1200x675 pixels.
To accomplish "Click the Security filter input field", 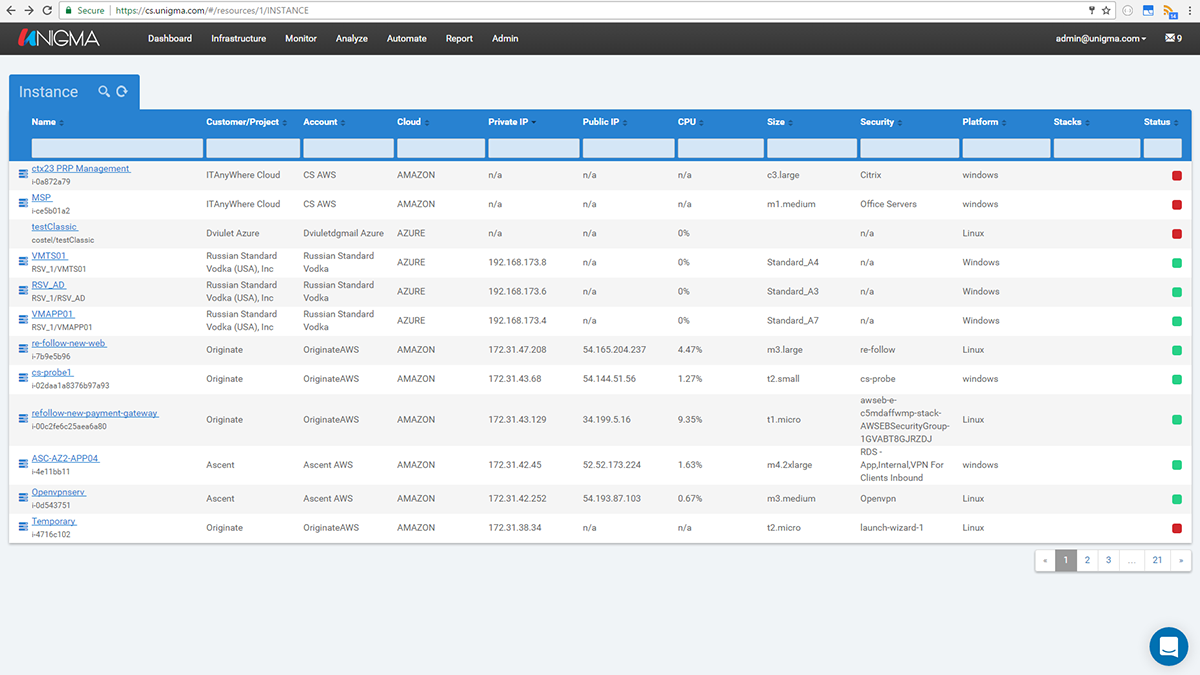I will (908, 148).
